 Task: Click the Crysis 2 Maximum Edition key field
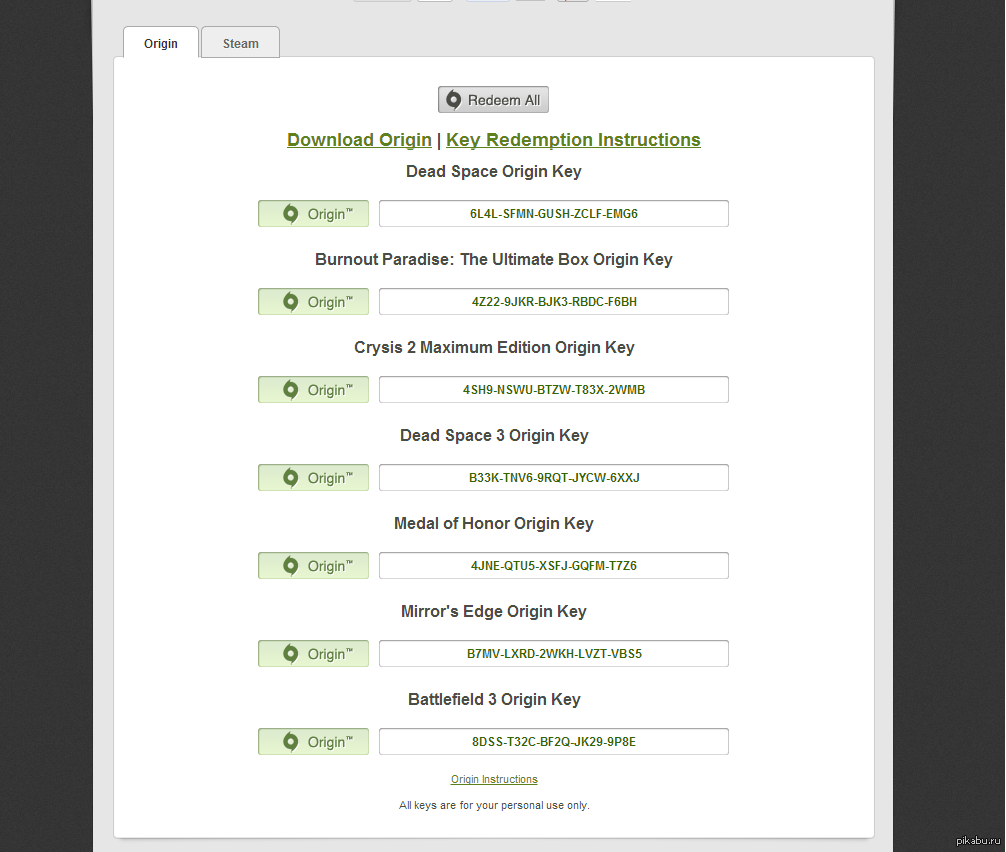click(553, 390)
